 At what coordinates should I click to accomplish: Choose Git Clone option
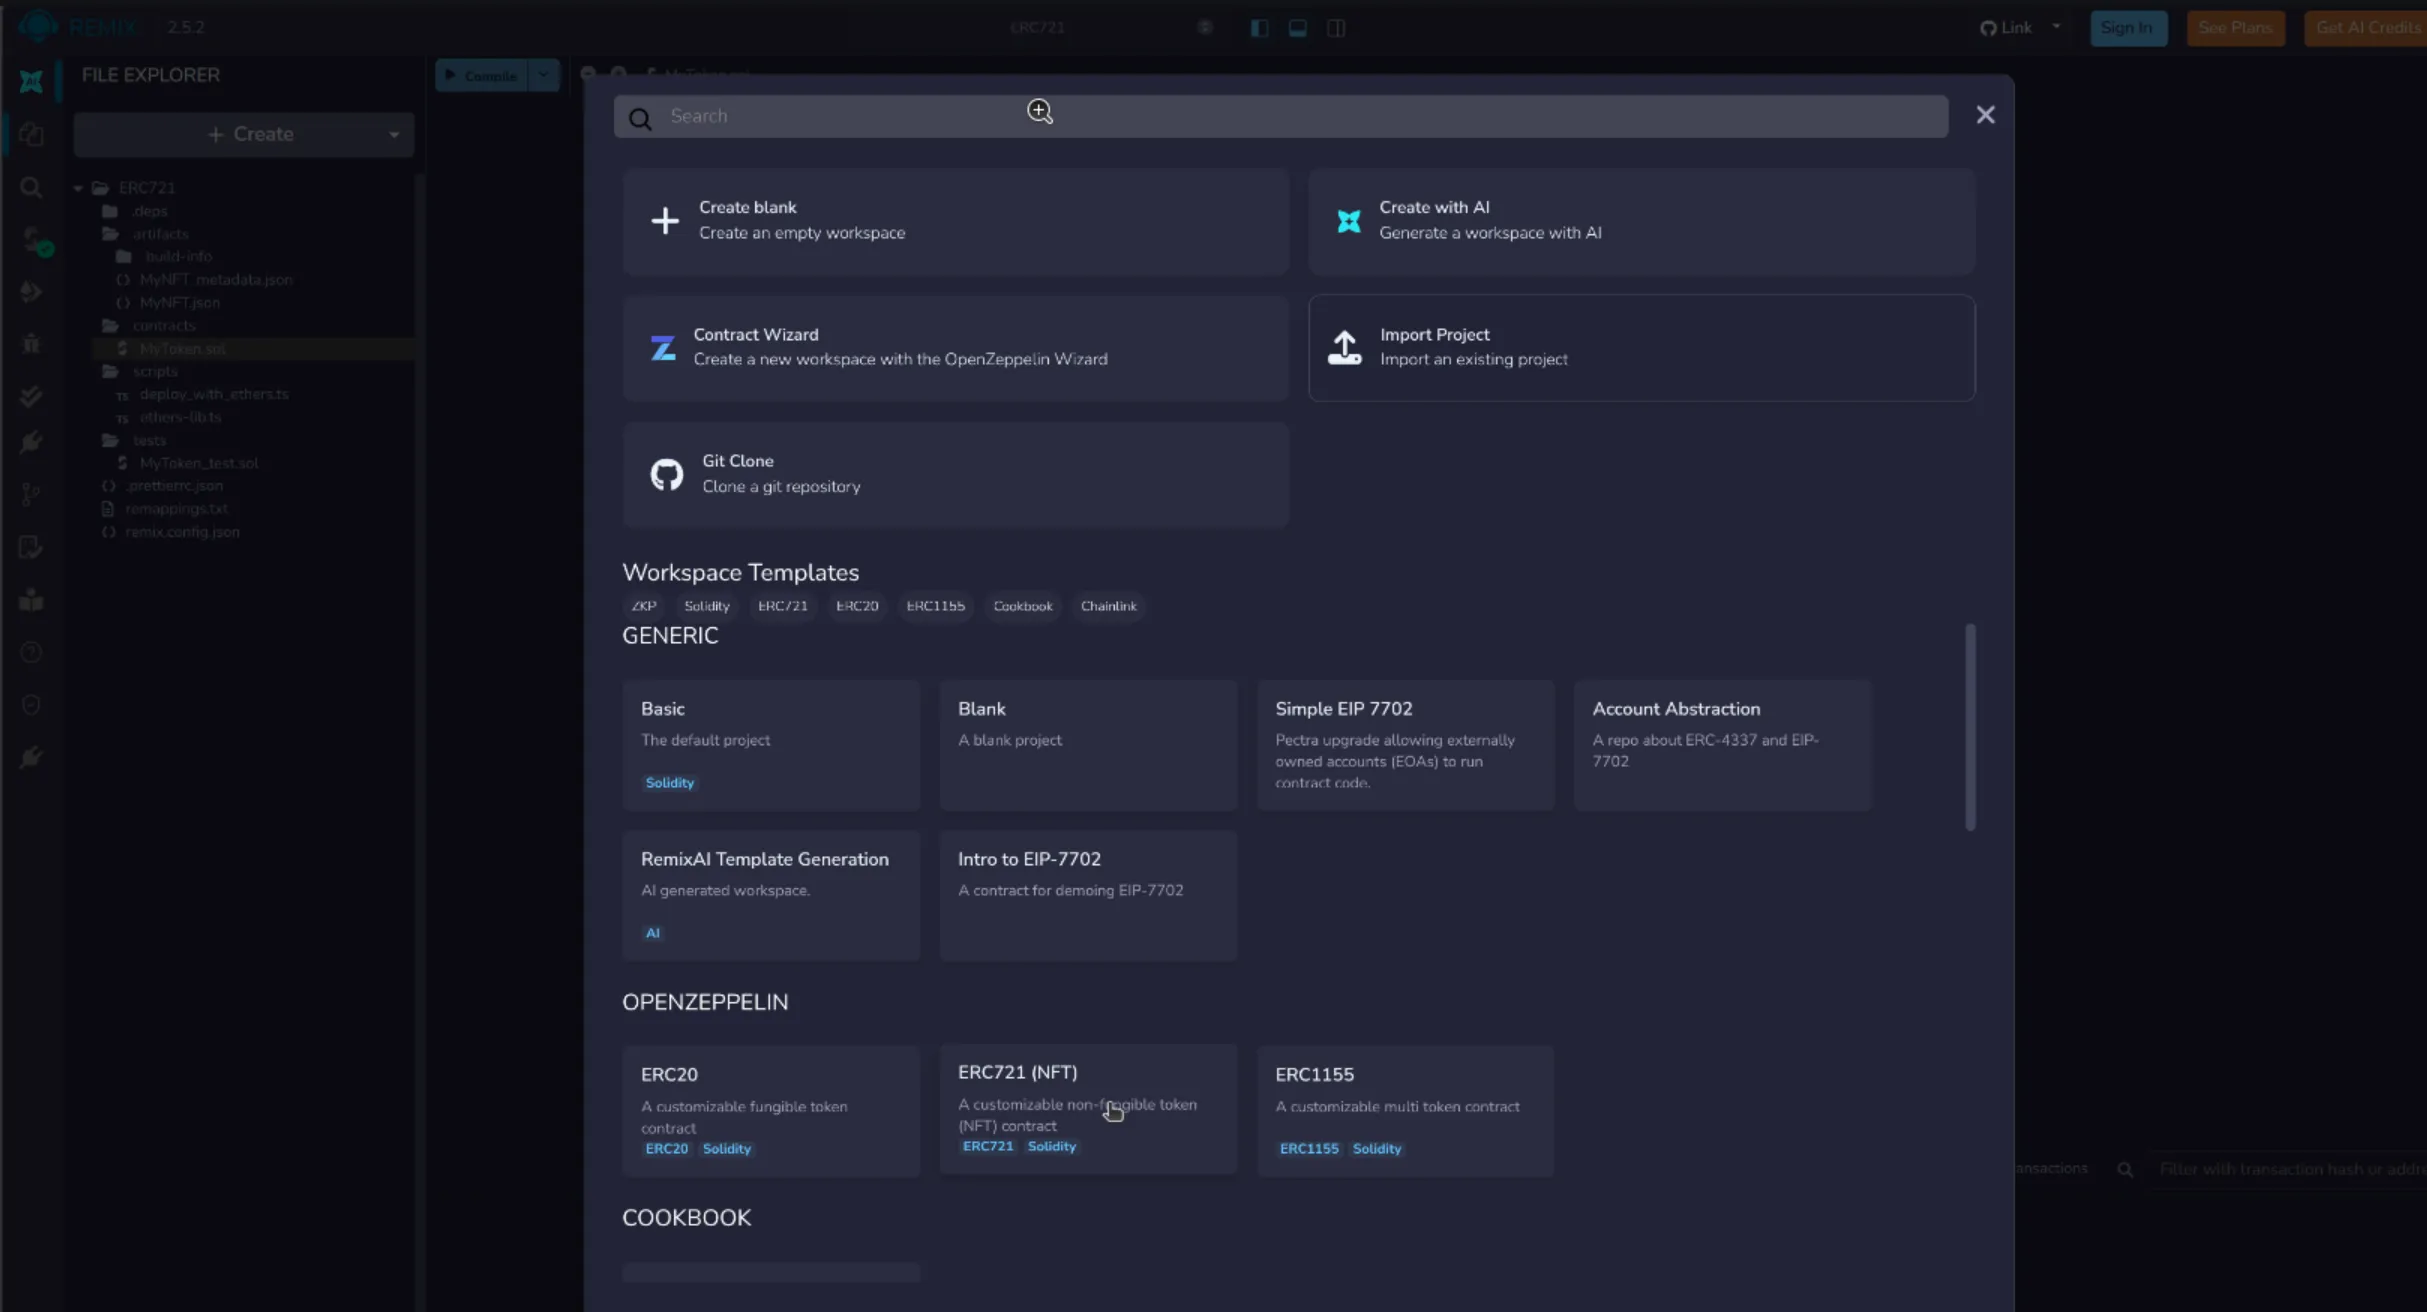click(955, 475)
